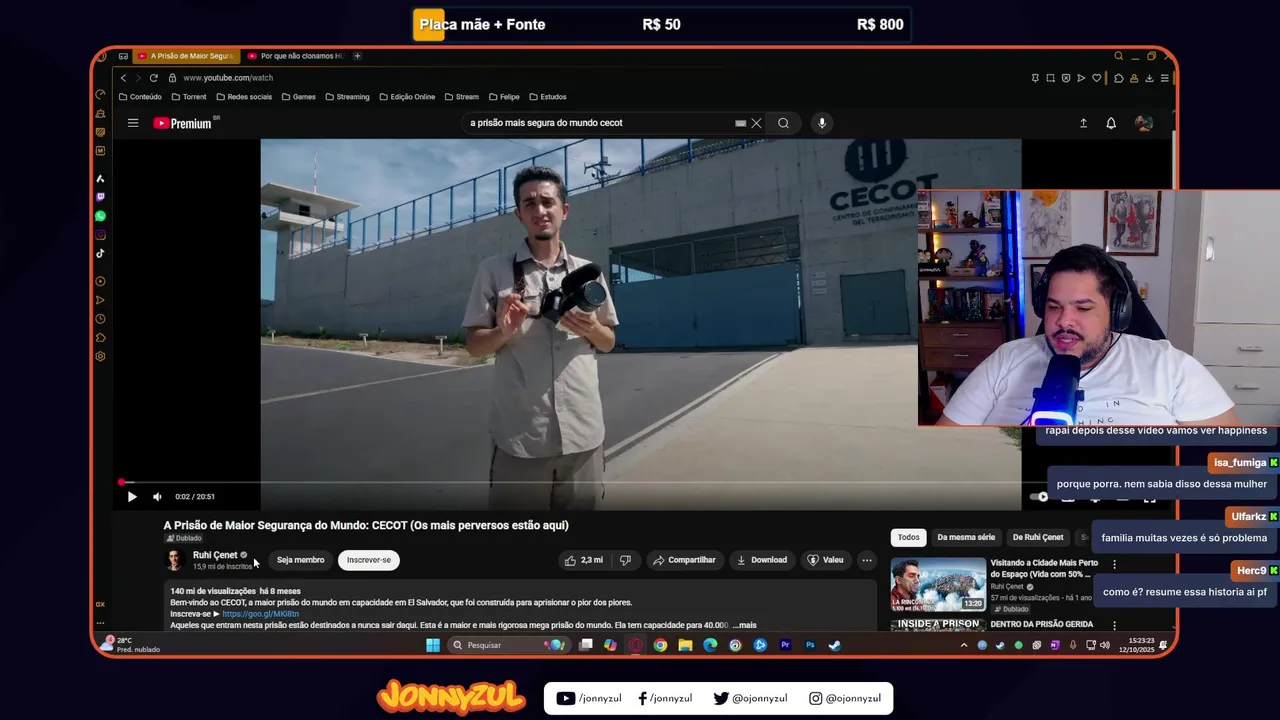This screenshot has height=720, width=1280.
Task: Open the sidebar settings gear icon
Action: pyautogui.click(x=100, y=357)
